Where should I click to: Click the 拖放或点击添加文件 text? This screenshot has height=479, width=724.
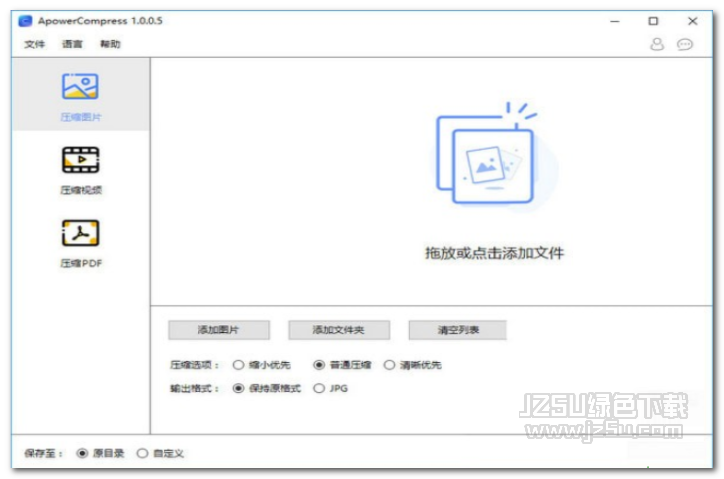(495, 253)
